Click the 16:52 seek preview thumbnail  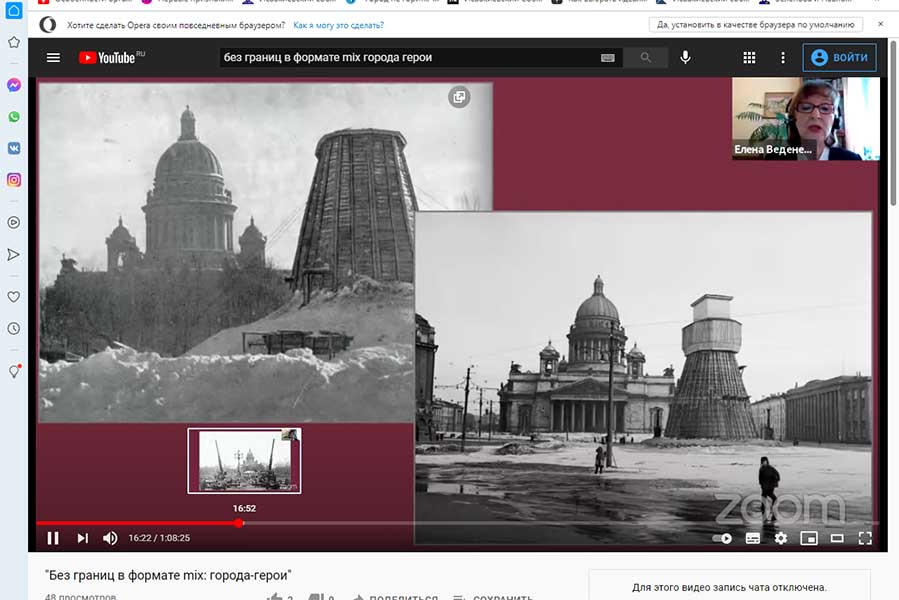[244, 461]
